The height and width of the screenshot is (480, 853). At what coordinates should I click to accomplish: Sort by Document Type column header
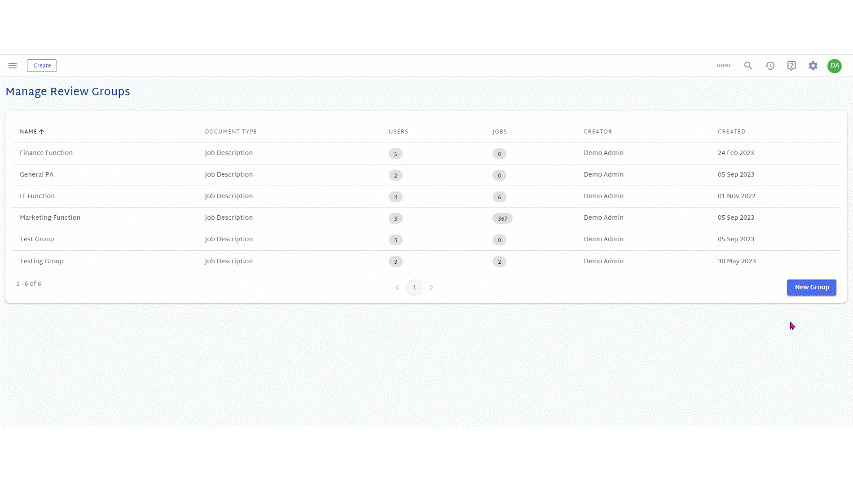pyautogui.click(x=231, y=132)
